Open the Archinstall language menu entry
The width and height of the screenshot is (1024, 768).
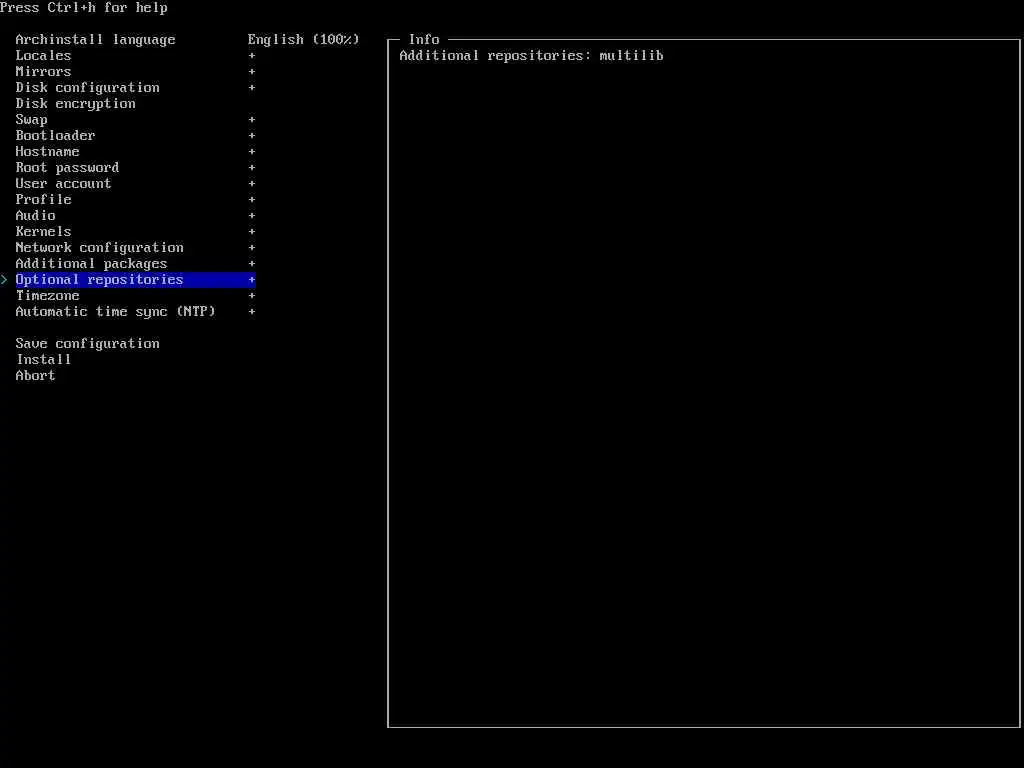95,39
